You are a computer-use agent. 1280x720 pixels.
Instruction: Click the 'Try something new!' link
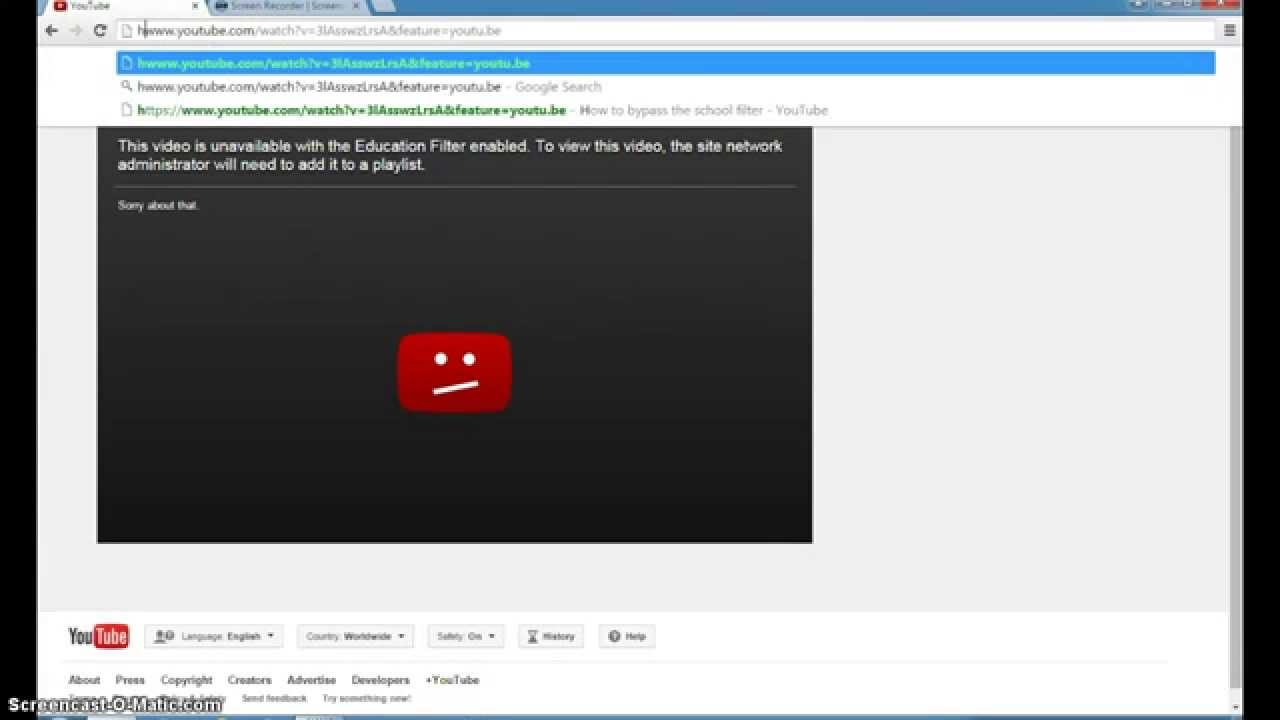point(366,698)
